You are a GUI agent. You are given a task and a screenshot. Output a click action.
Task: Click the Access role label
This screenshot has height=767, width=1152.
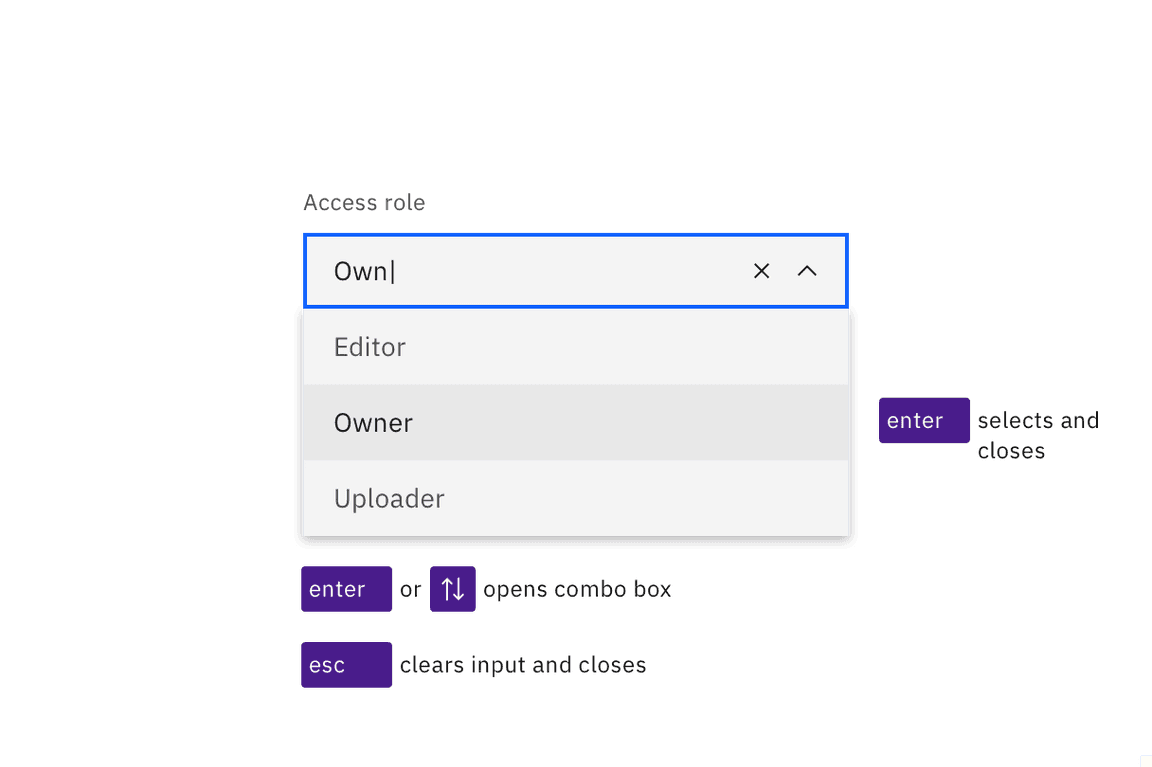364,203
